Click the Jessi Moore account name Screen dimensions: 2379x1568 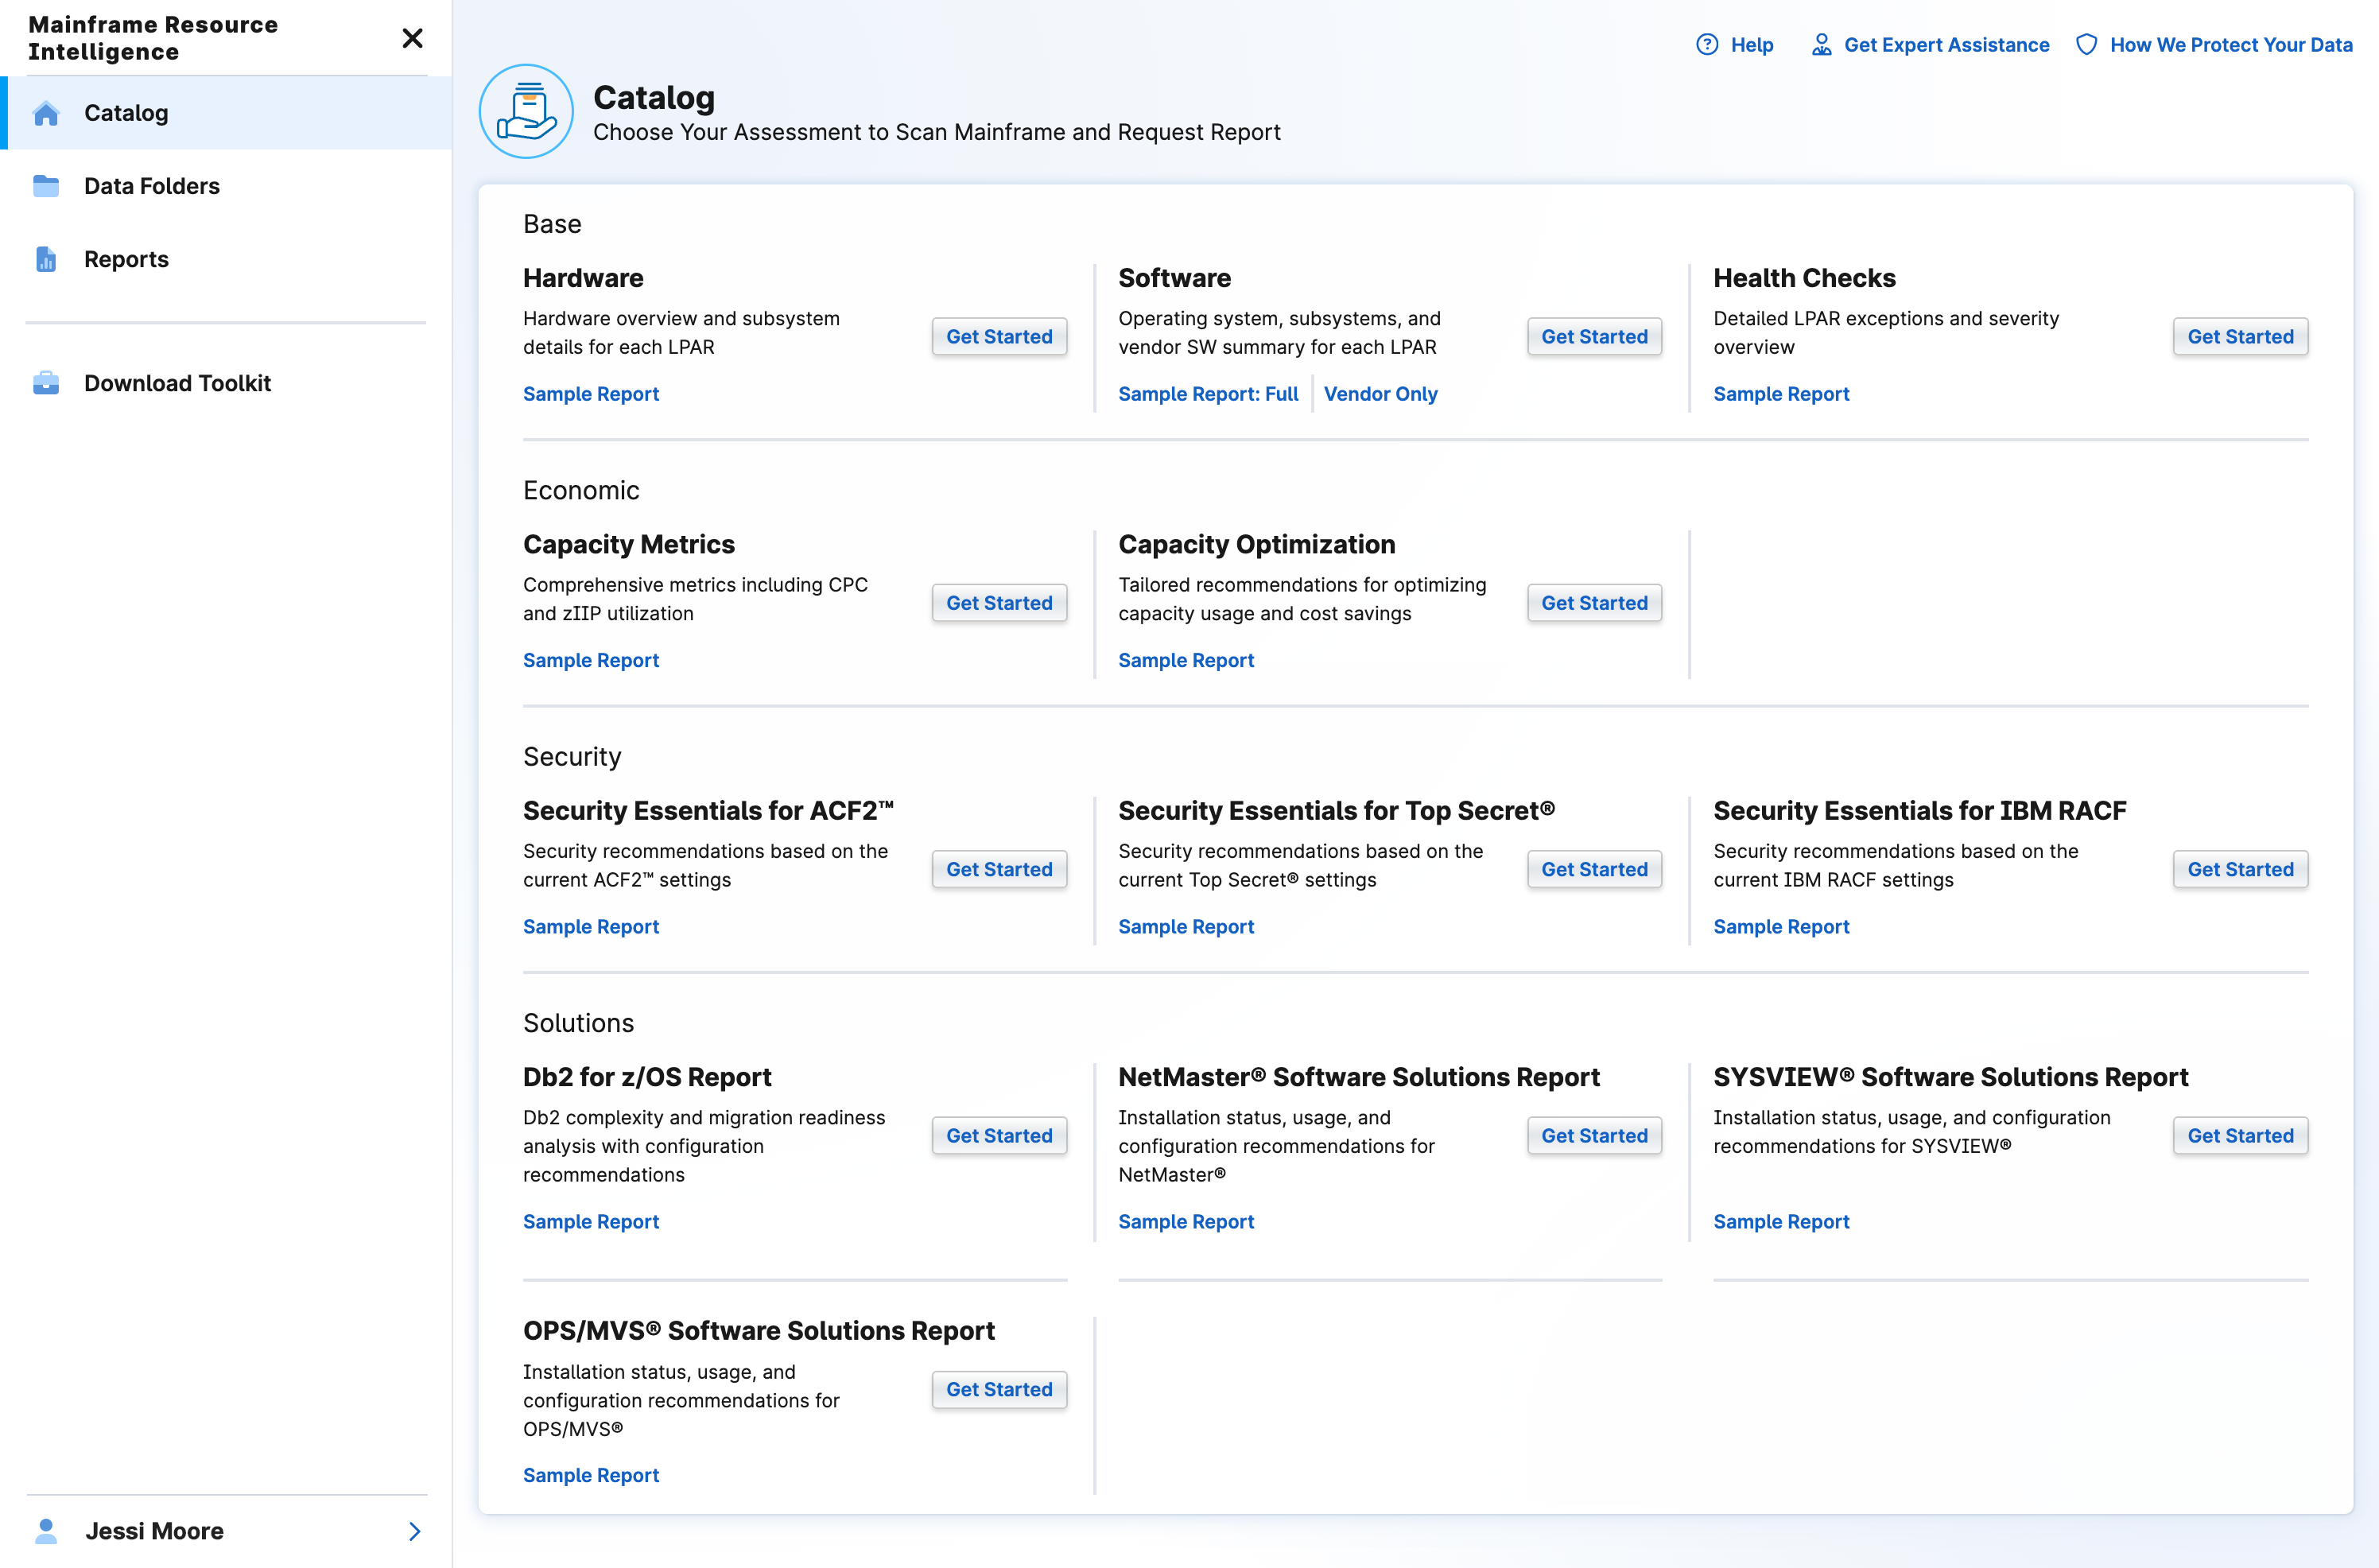click(x=154, y=1531)
